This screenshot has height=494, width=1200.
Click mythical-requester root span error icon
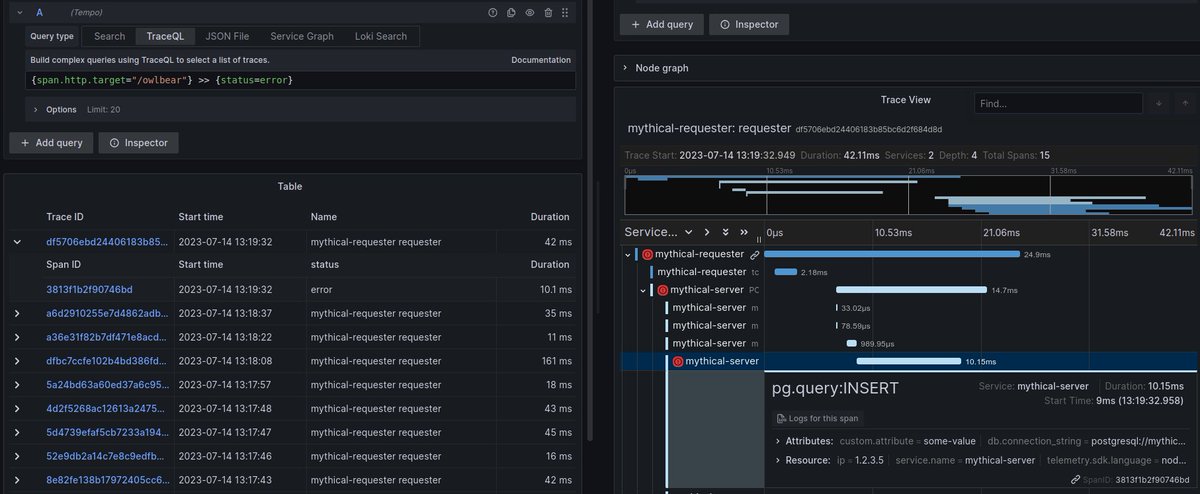click(x=647, y=255)
